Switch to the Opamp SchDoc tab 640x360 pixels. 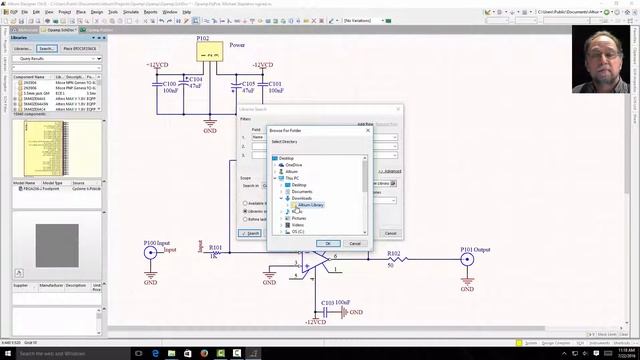point(60,30)
